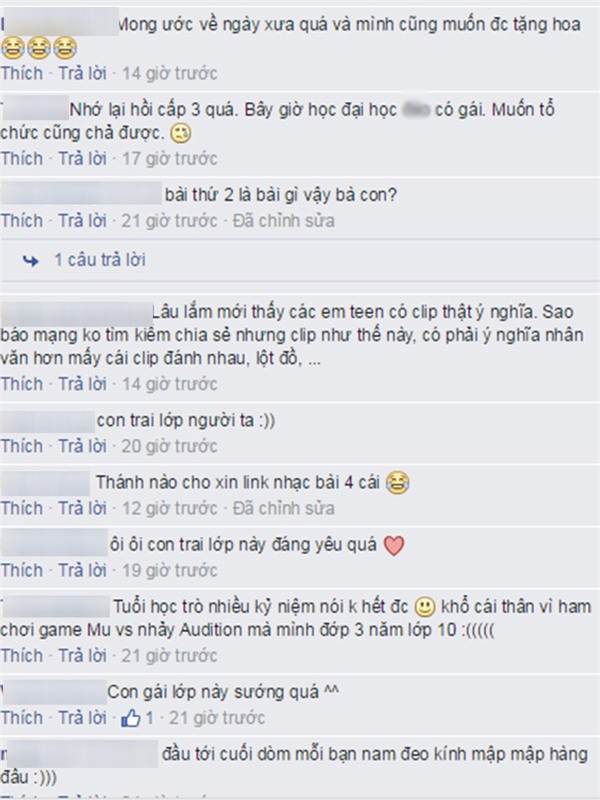Click the smiley emoji after 'nói k hết đc'
The image size is (600, 800).
424,607
